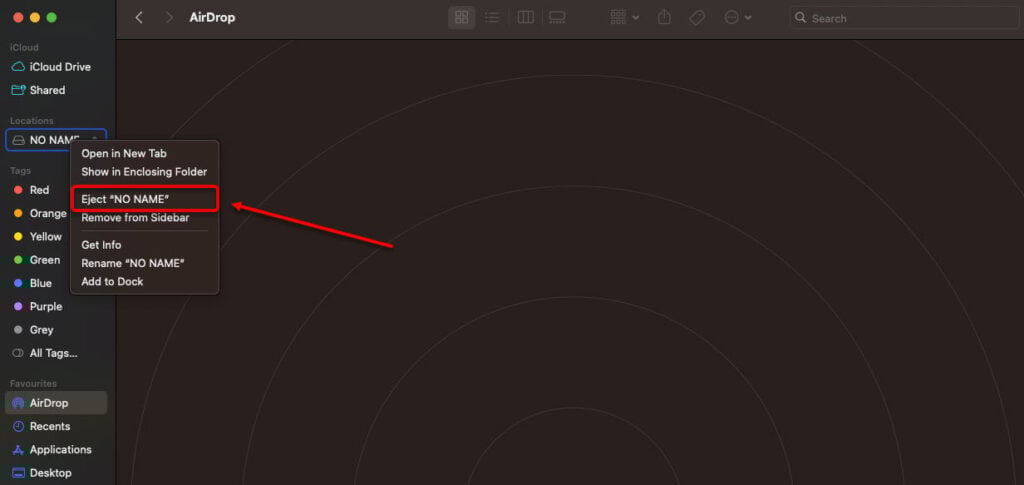1024x485 pixels.
Task: Select the Yellow tag
Action: coord(38,236)
